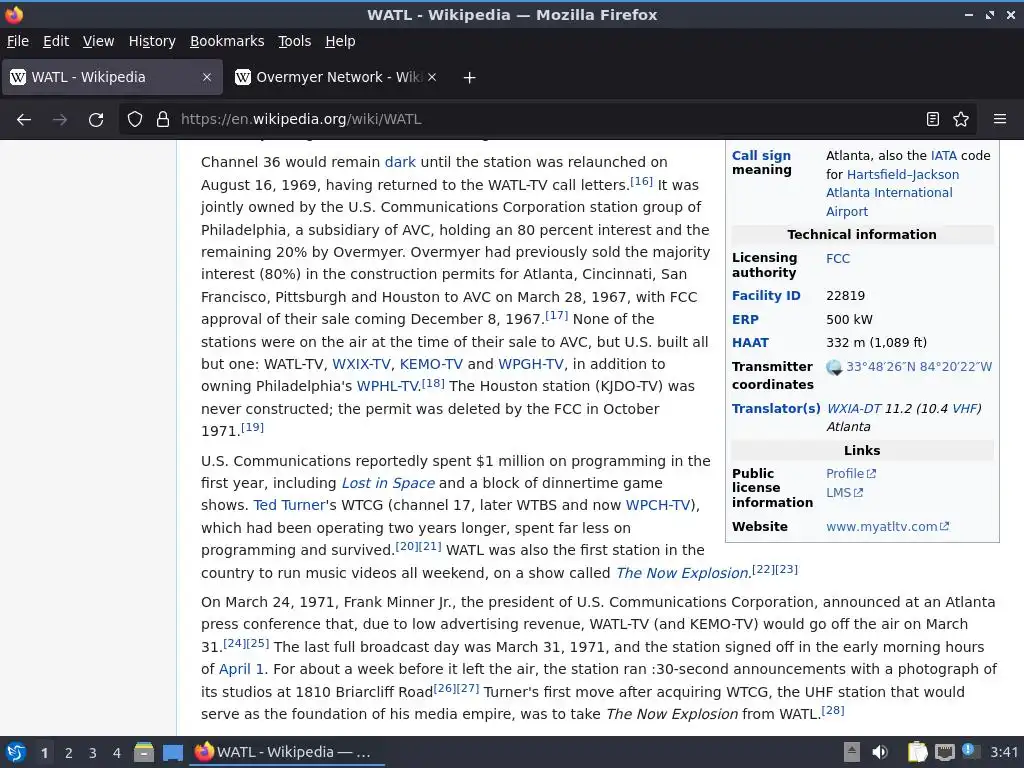Image resolution: width=1024 pixels, height=768 pixels.
Task: Click the removable media tray icon
Action: pos(851,752)
